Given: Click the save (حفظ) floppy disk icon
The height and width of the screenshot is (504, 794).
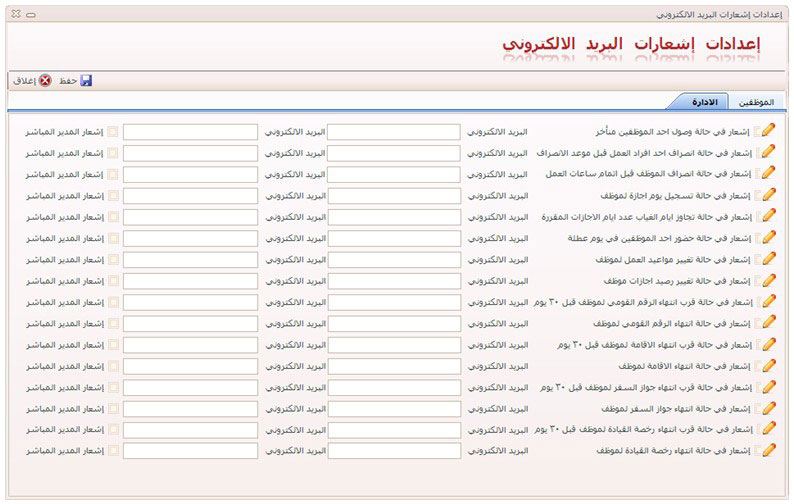Looking at the screenshot, I should [x=86, y=81].
